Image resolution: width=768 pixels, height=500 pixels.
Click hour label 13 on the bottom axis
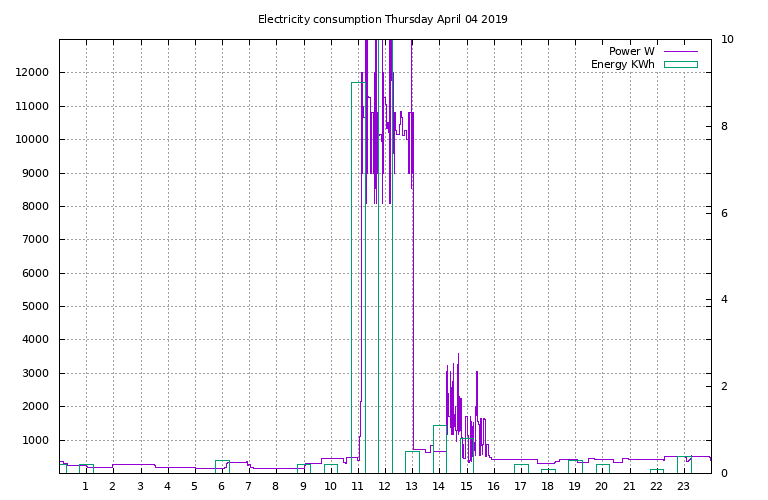pyautogui.click(x=411, y=486)
